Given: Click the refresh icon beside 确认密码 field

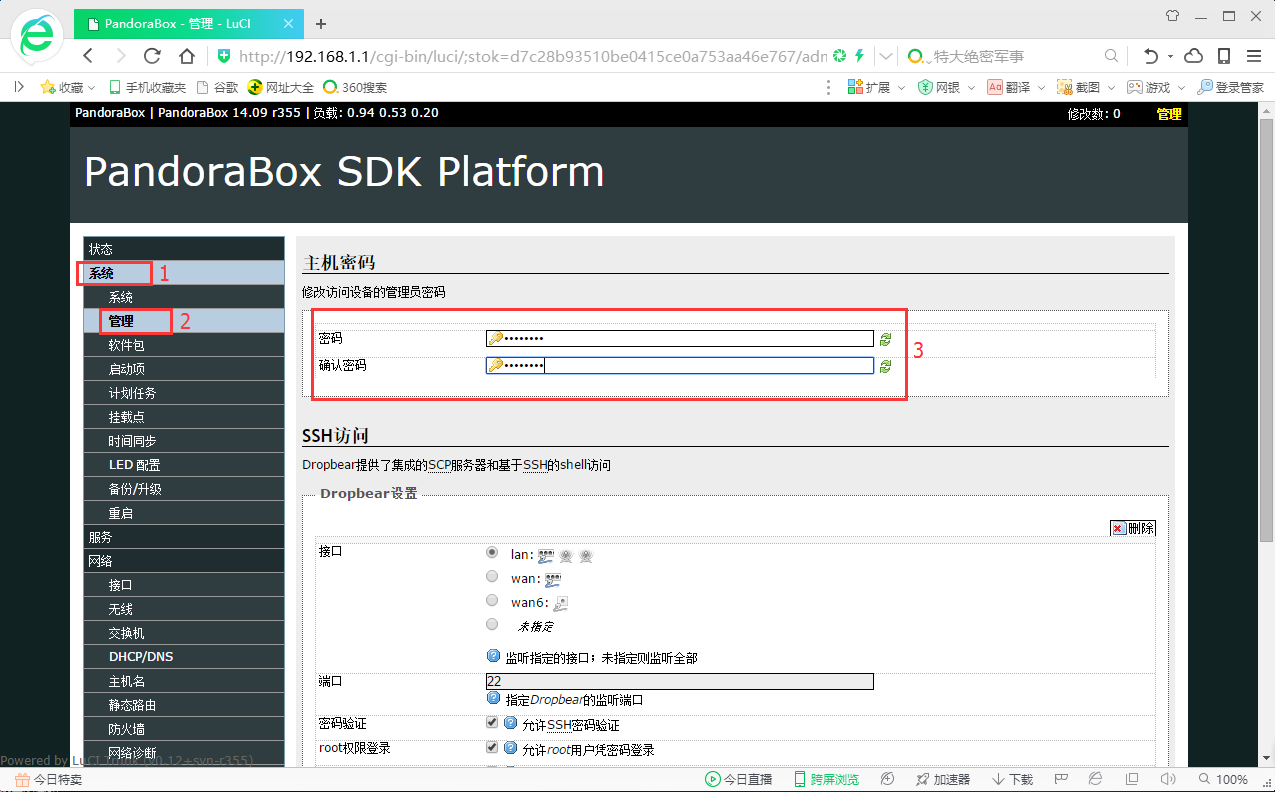Looking at the screenshot, I should tap(885, 367).
